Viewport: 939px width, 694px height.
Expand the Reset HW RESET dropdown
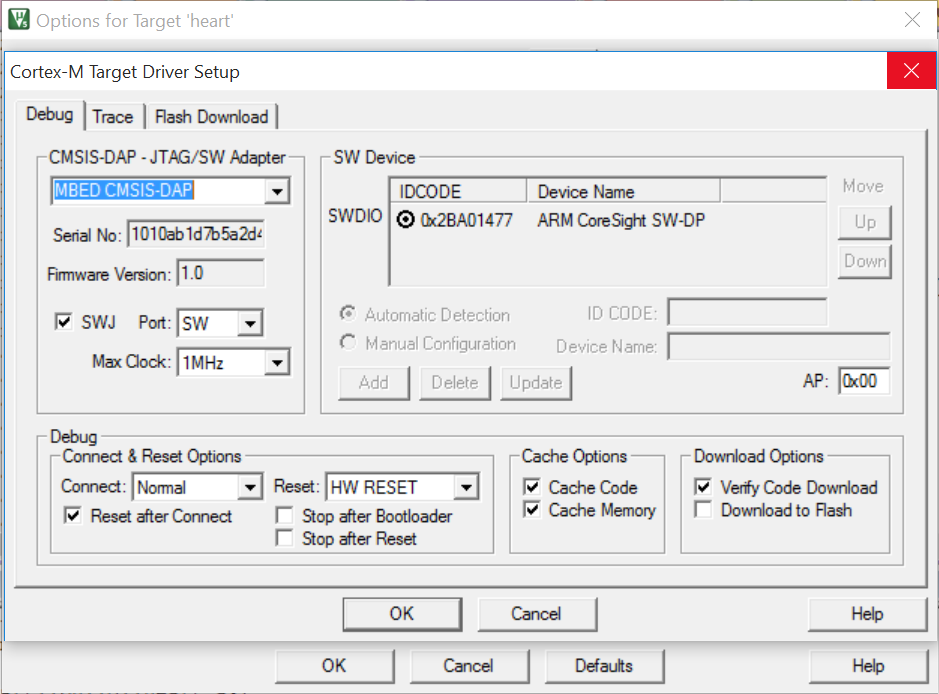tap(466, 488)
